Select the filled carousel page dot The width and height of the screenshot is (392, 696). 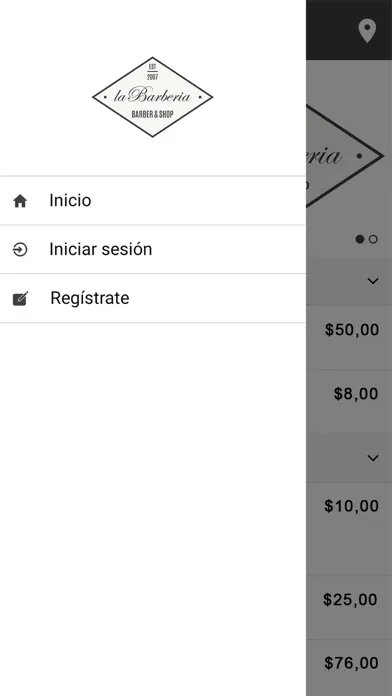click(x=360, y=239)
